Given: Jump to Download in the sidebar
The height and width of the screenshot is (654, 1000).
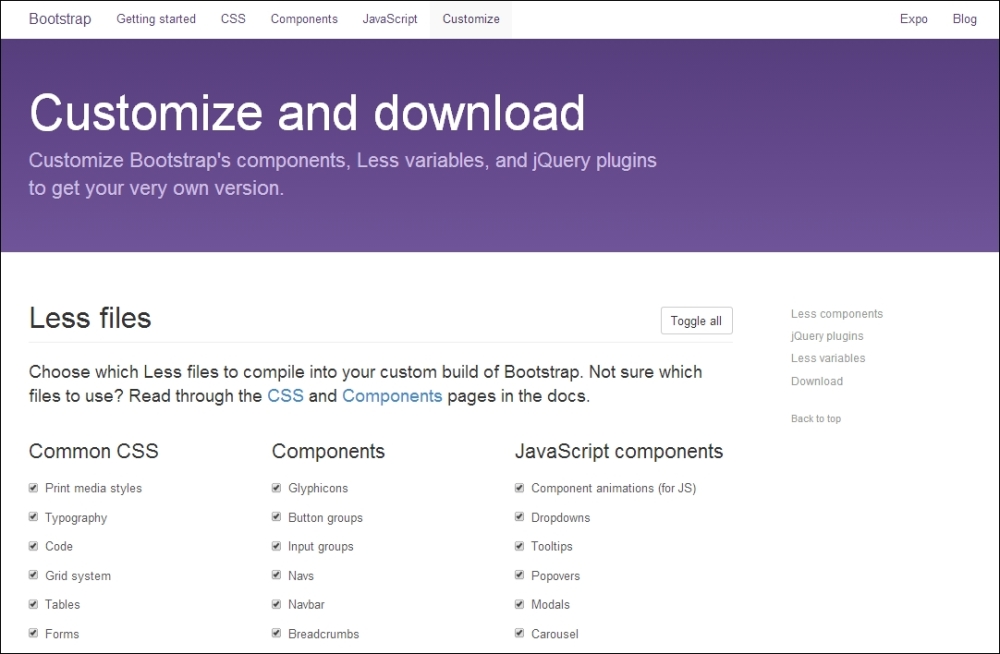Looking at the screenshot, I should tap(816, 381).
